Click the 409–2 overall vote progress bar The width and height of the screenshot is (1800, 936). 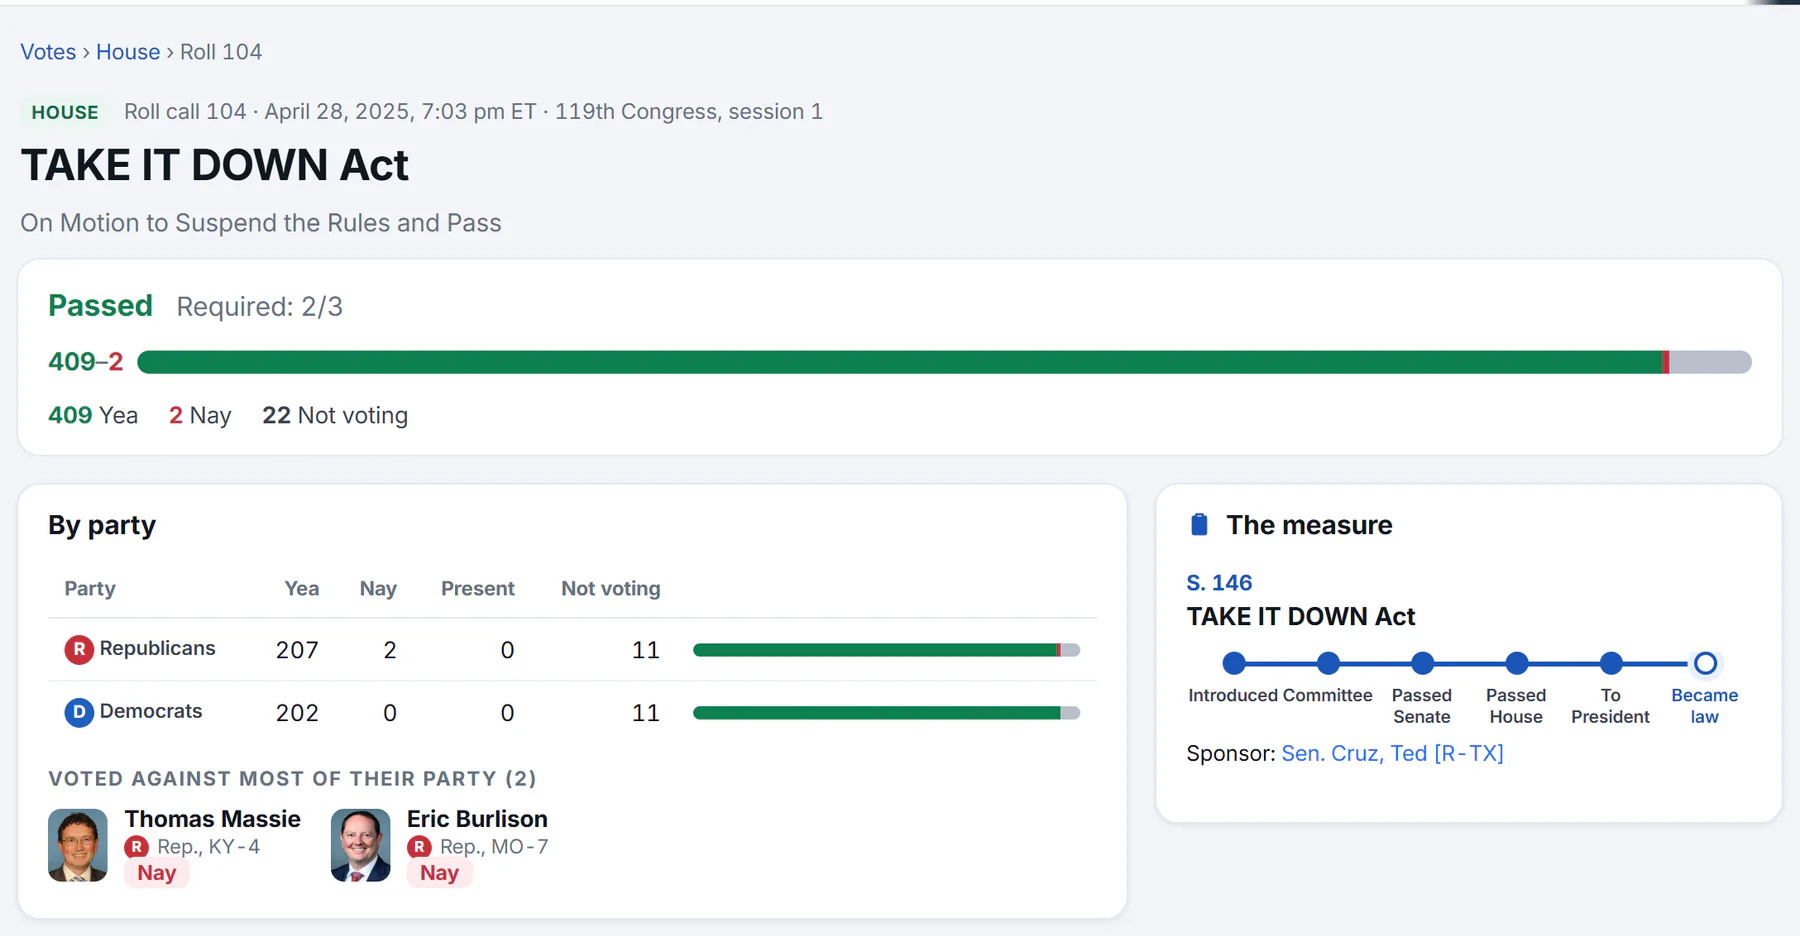click(x=944, y=362)
